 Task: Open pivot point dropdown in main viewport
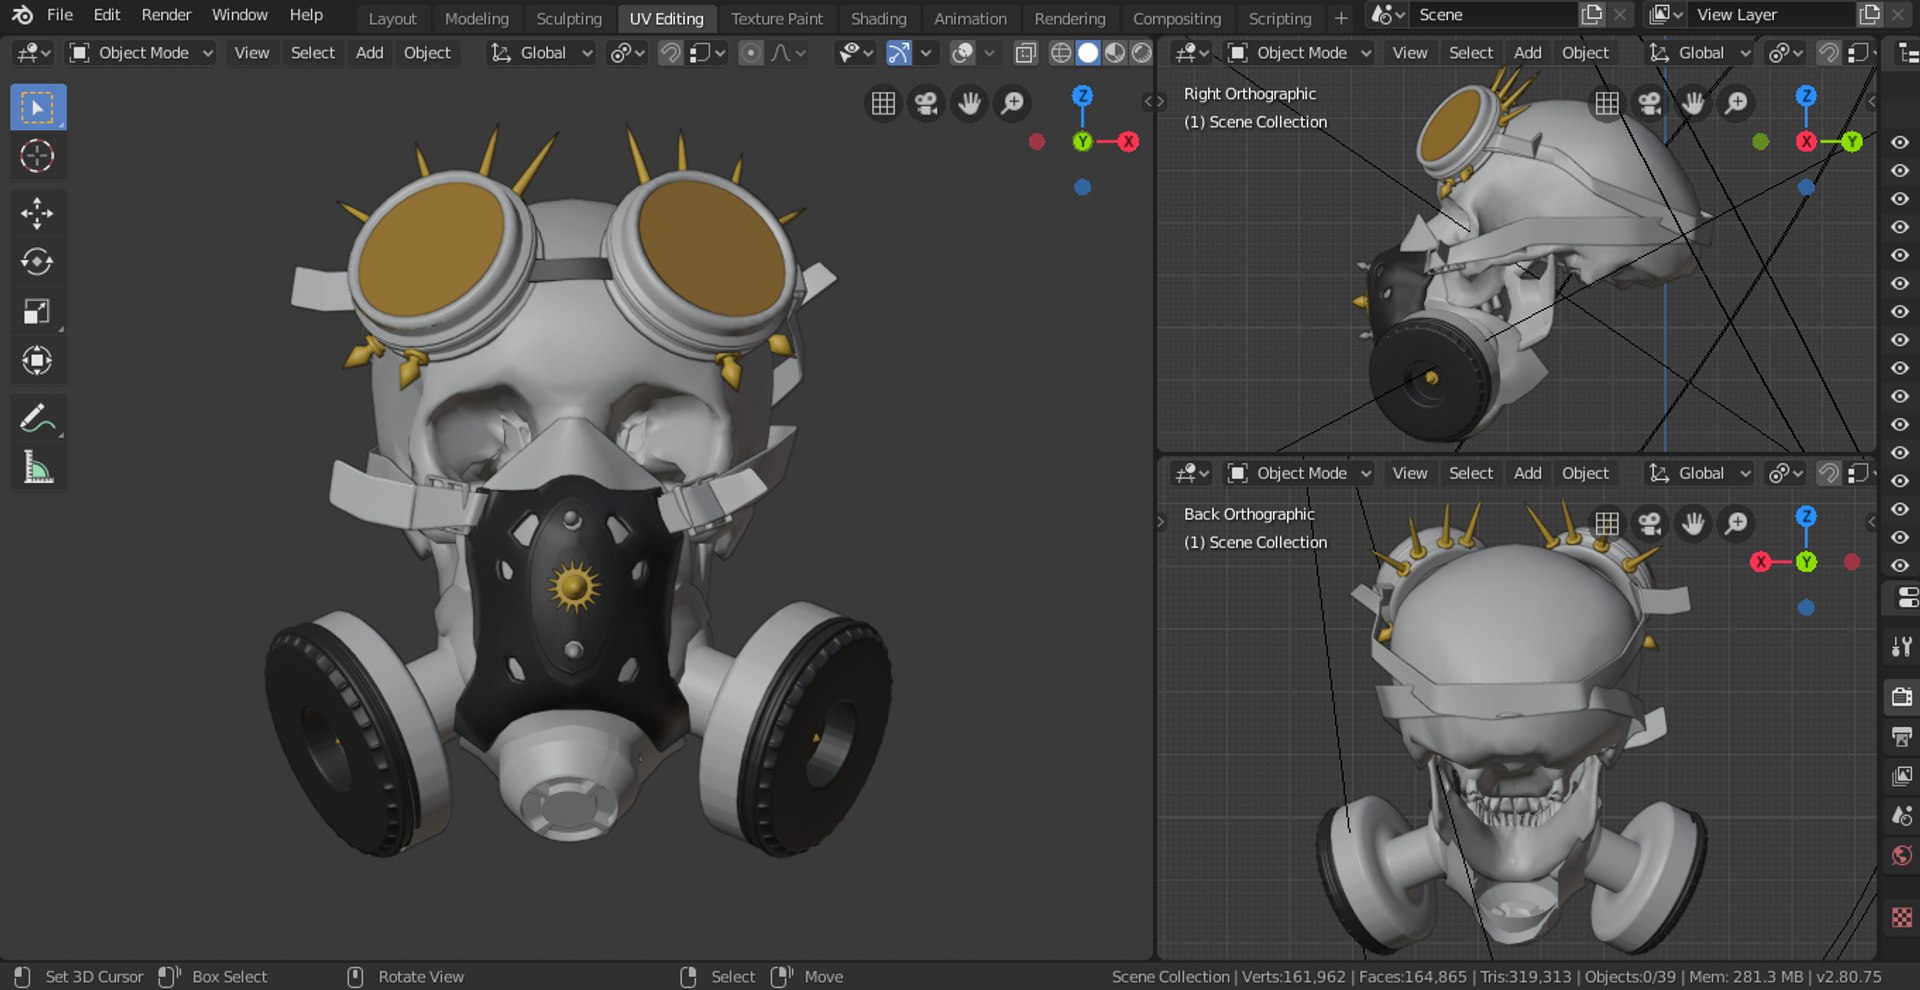pos(628,53)
